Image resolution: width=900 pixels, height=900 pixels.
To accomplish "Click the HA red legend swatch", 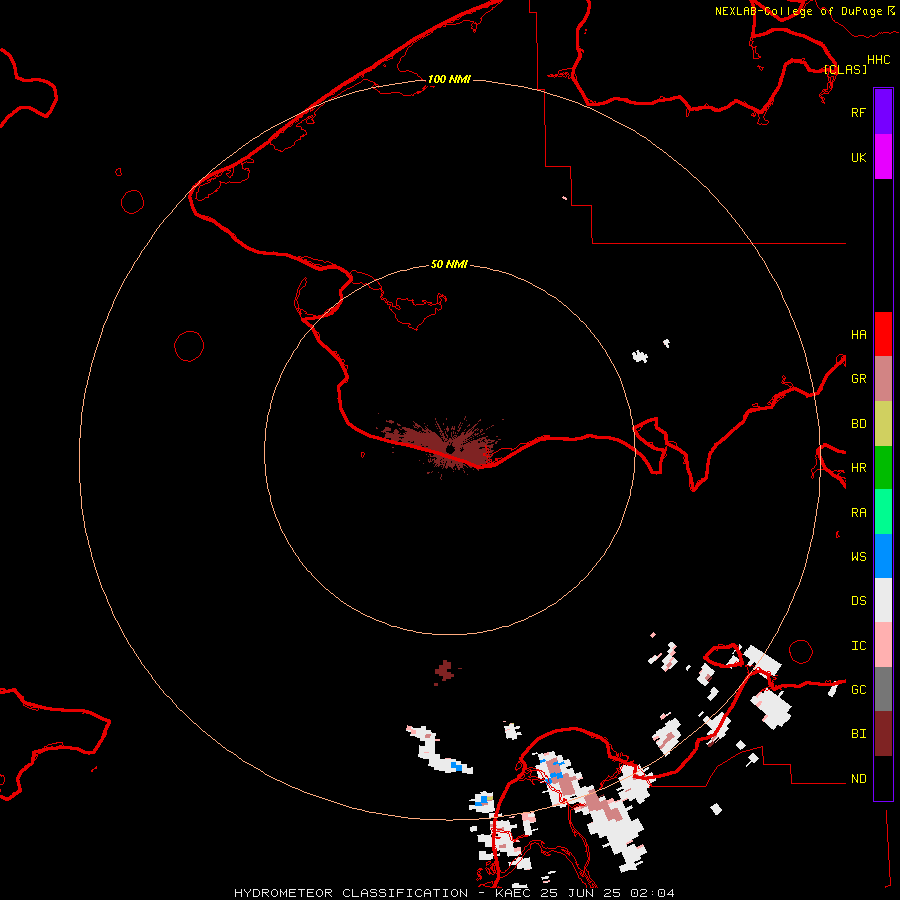I will click(883, 334).
